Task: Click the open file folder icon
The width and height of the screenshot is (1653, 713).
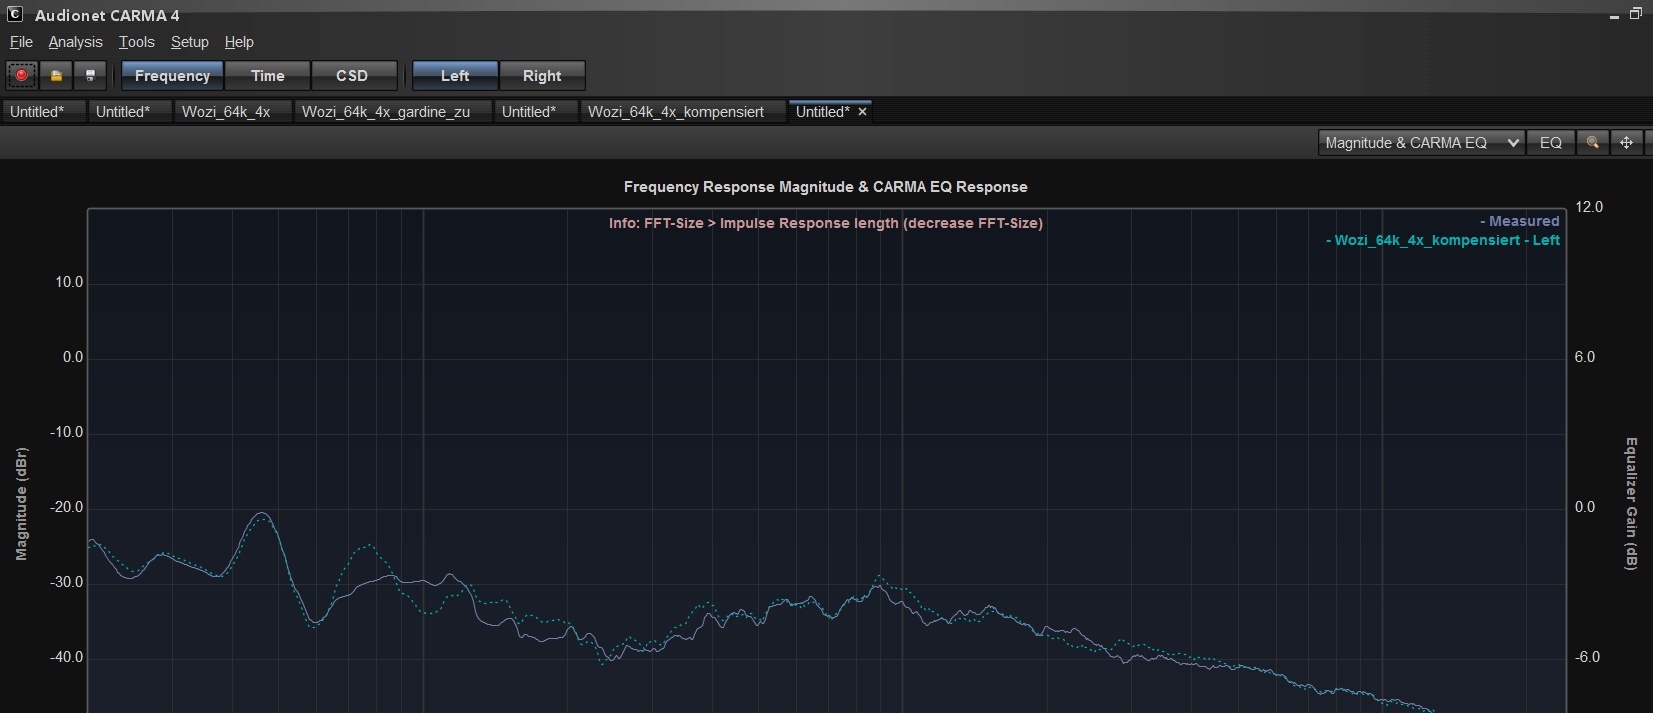Action: click(56, 75)
